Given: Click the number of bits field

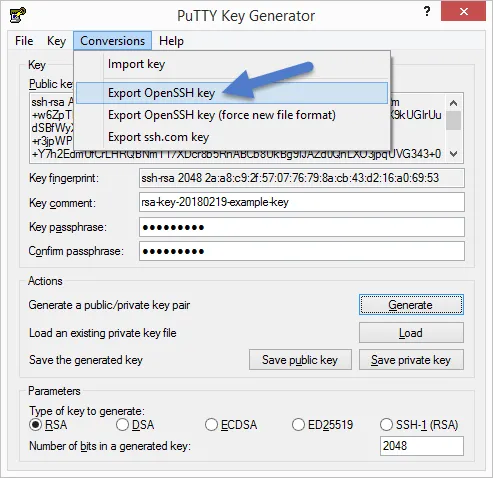Looking at the screenshot, I should [x=422, y=446].
